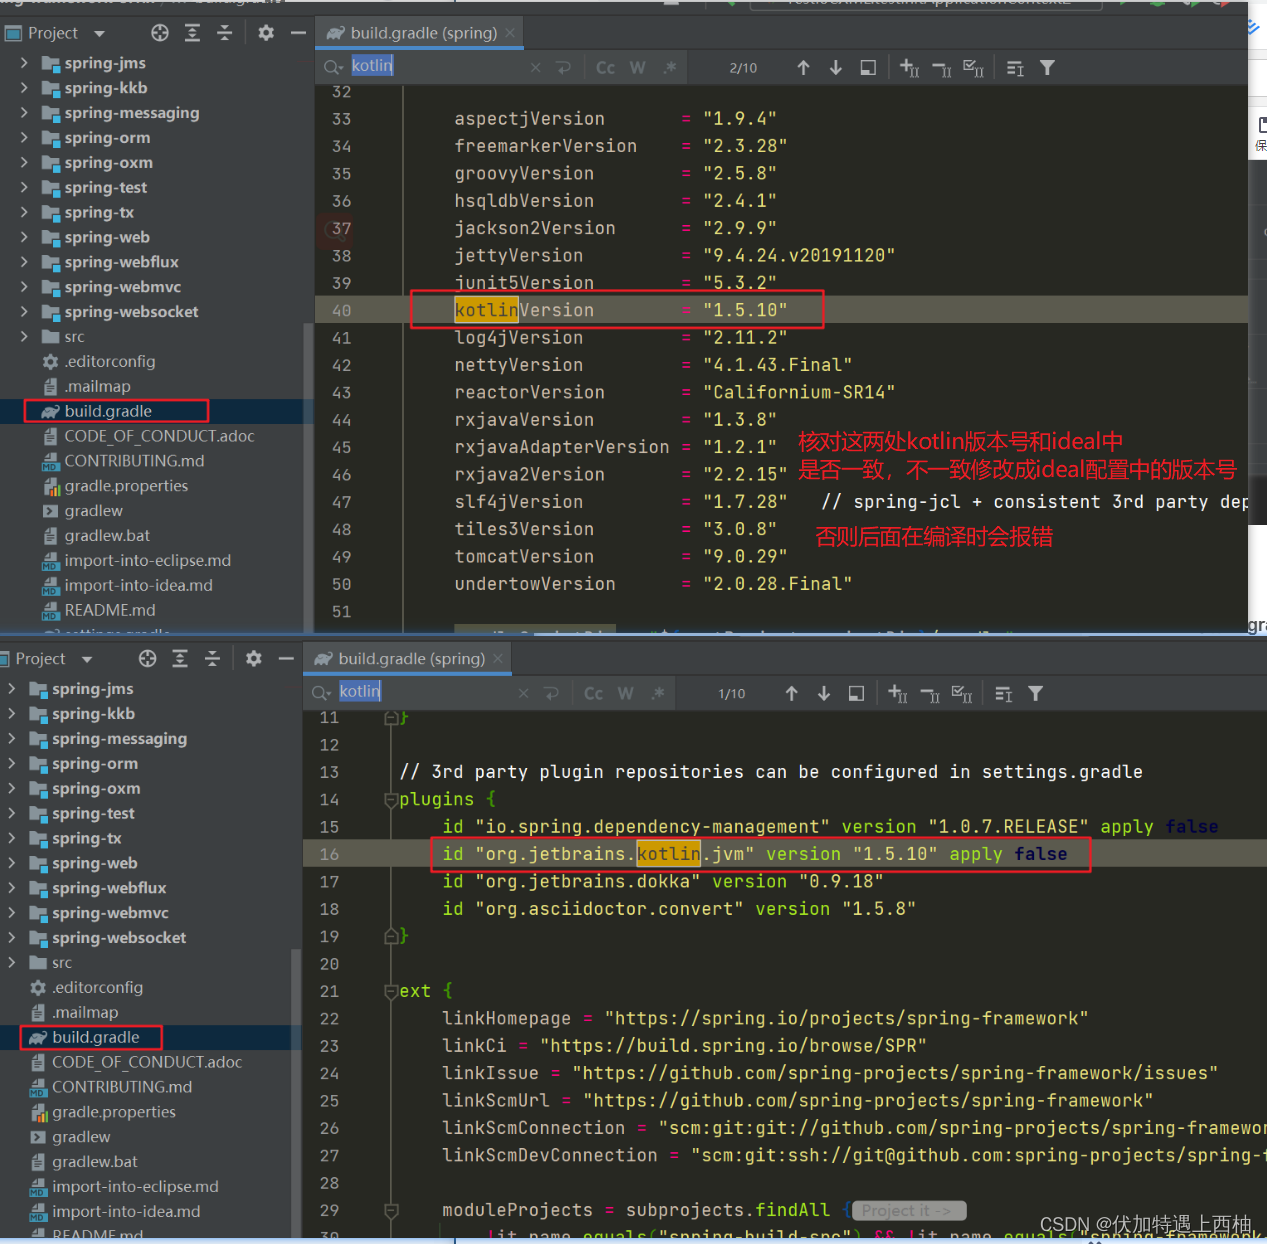This screenshot has width=1267, height=1244.
Task: Toggle Match Case (Cc) in the 2/10 find bar
Action: (605, 68)
